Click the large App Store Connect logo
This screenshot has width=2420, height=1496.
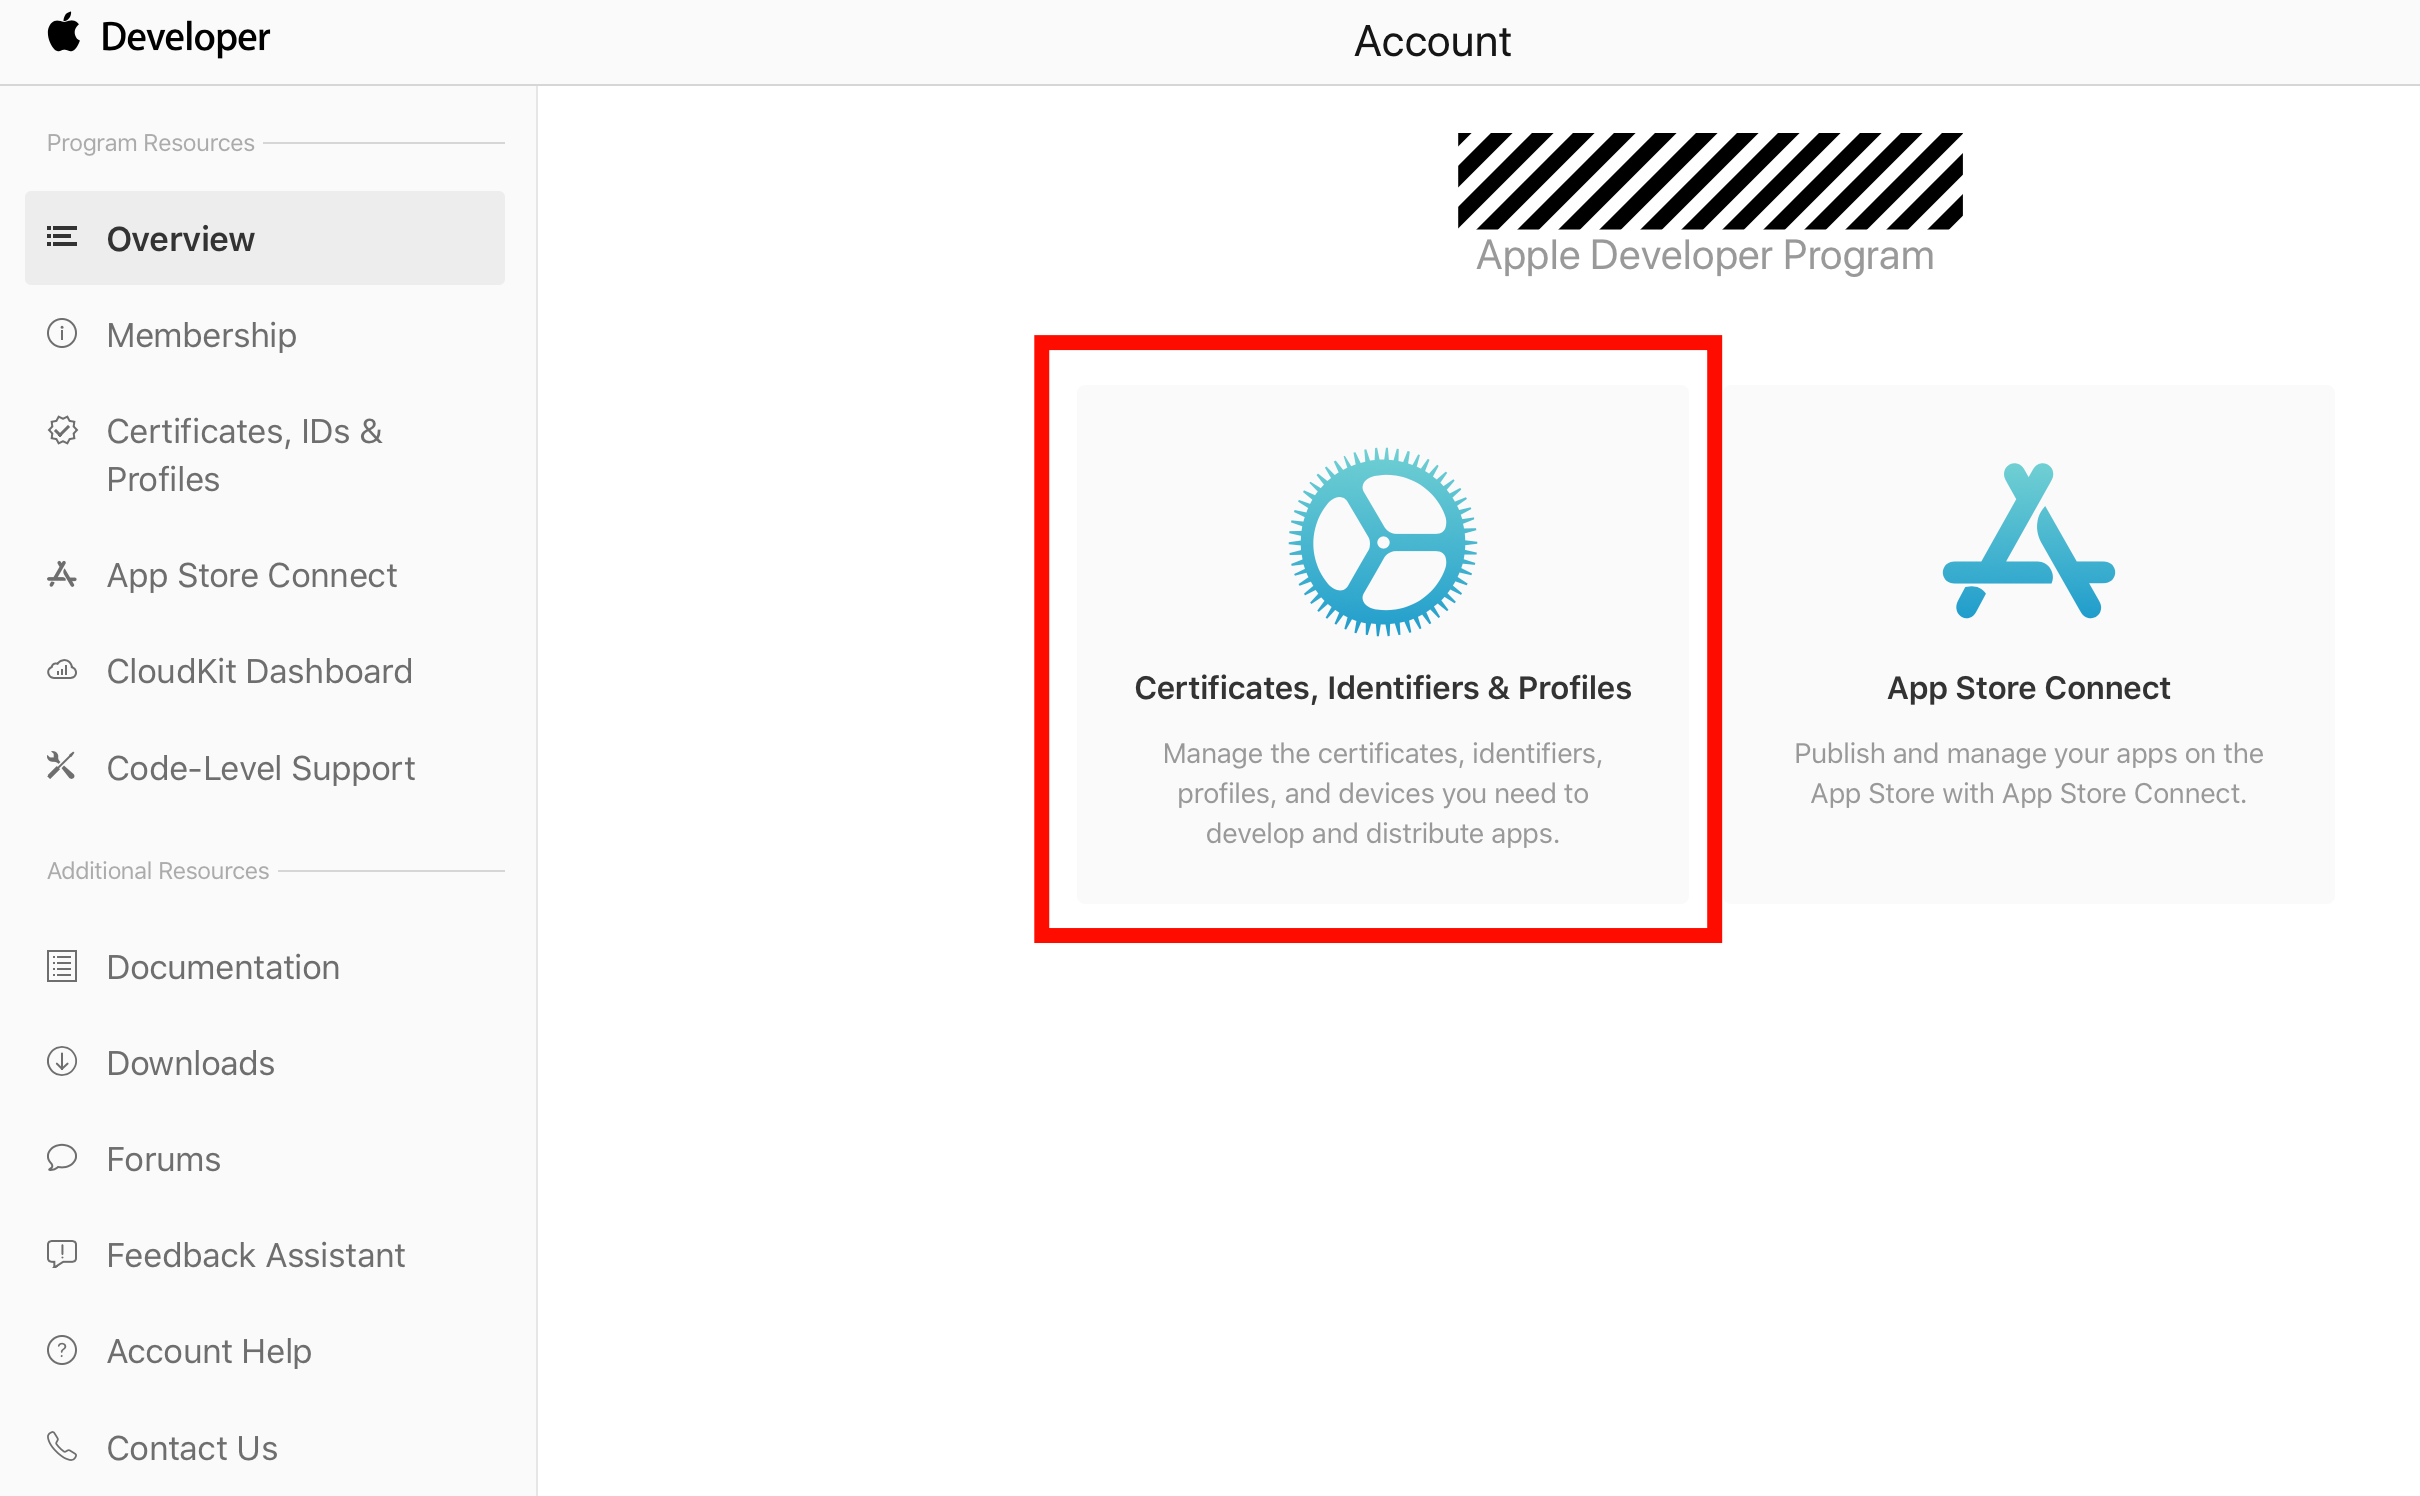(2028, 542)
